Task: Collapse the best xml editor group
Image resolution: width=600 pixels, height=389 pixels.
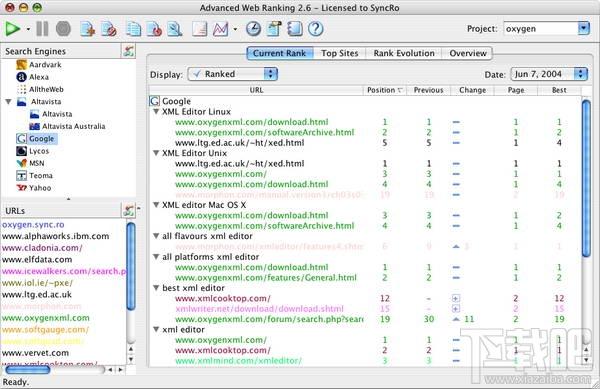Action: tap(156, 288)
